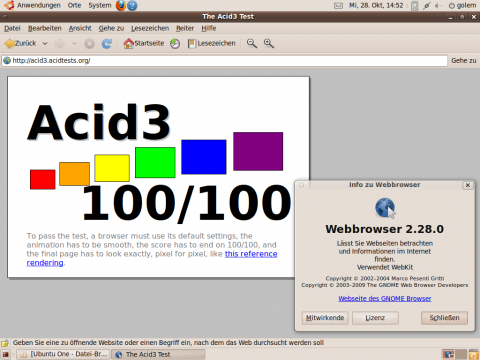This screenshot has width=480, height=360.
Task: Click the stop loading icon
Action: (89, 43)
